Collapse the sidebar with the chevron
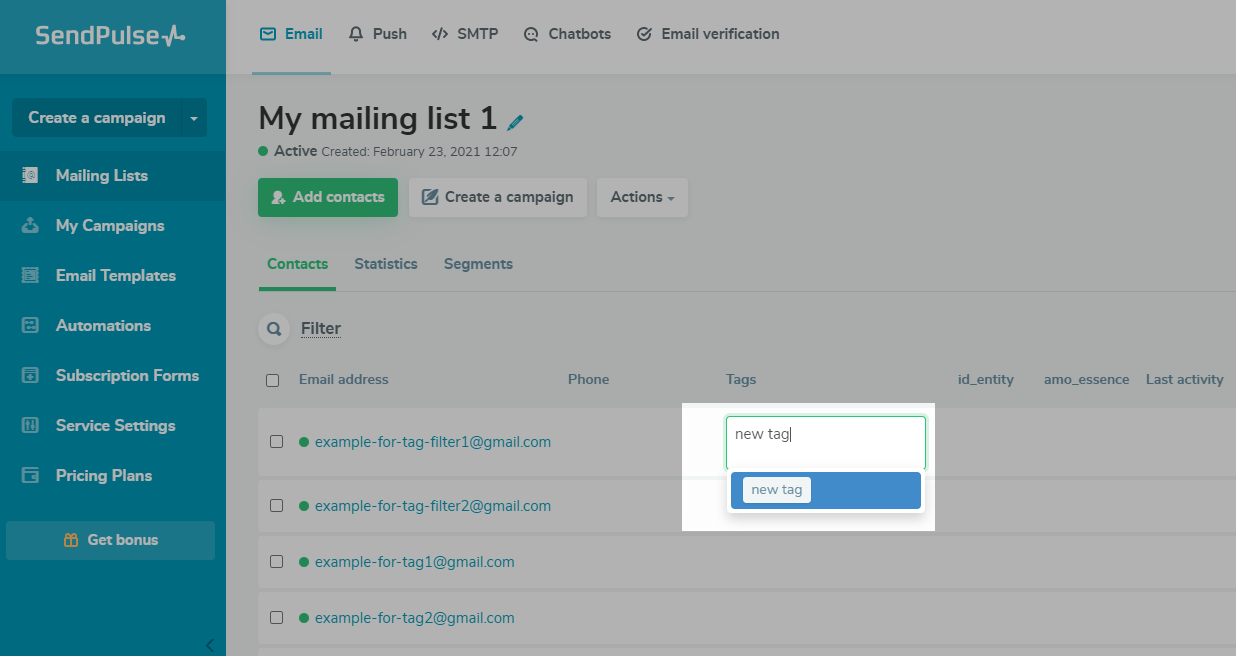 (209, 645)
